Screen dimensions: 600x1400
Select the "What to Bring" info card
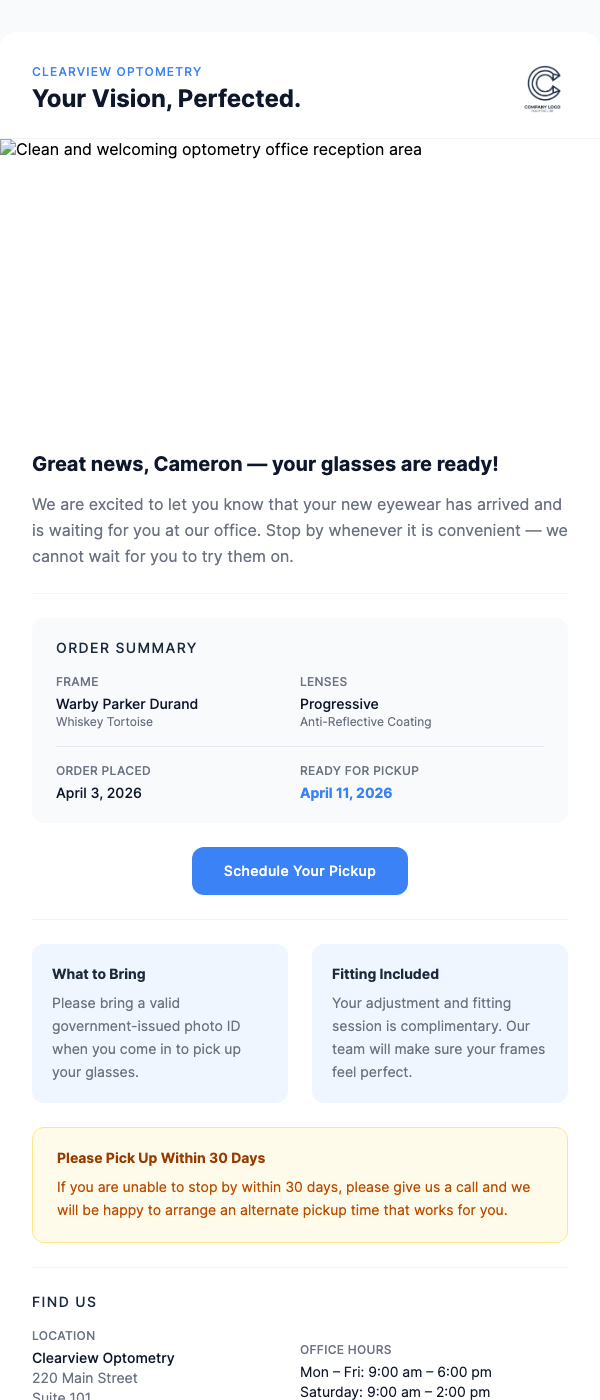pos(160,1022)
